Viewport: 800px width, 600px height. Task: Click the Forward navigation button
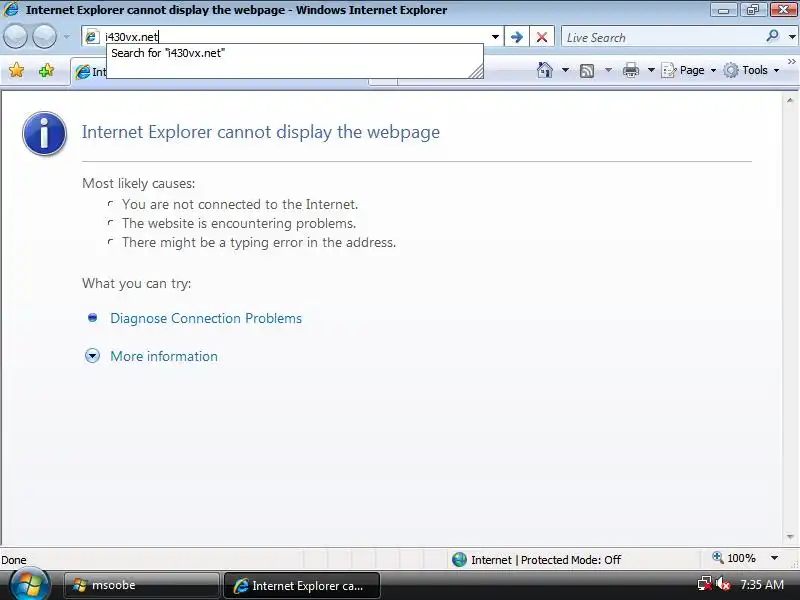pyautogui.click(x=45, y=37)
